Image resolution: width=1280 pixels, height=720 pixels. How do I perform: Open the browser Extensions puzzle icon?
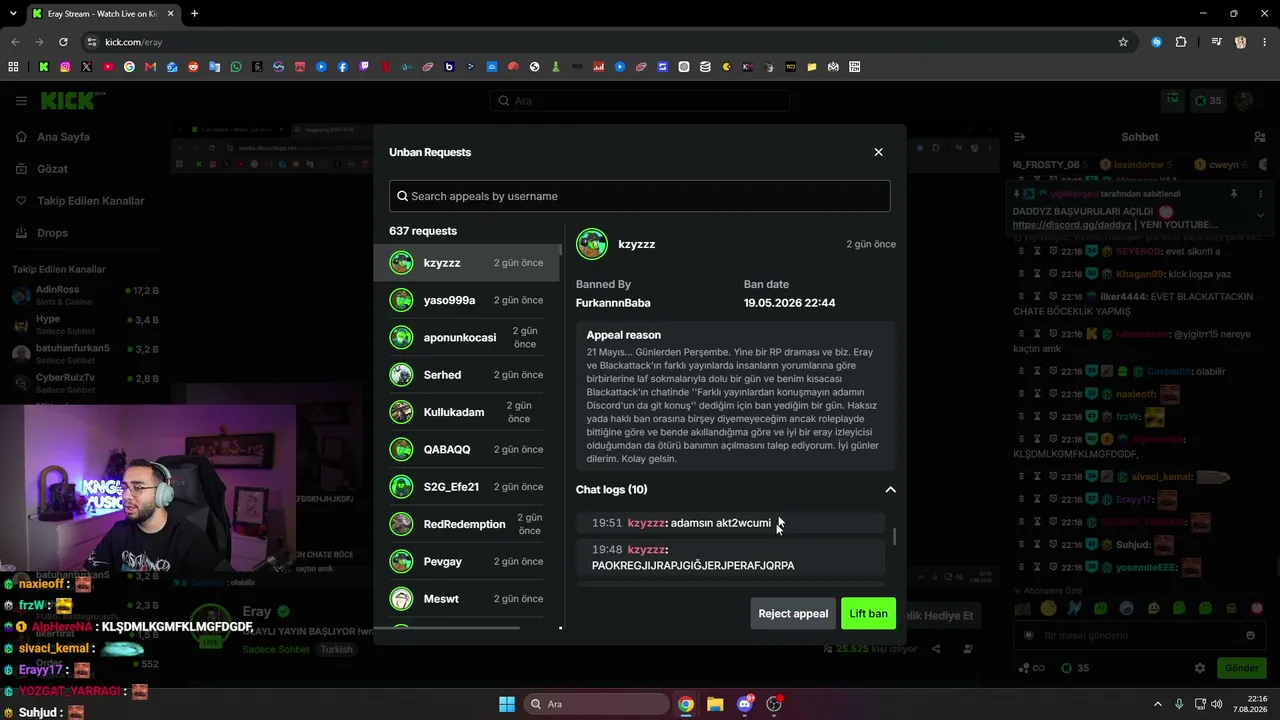(1181, 42)
